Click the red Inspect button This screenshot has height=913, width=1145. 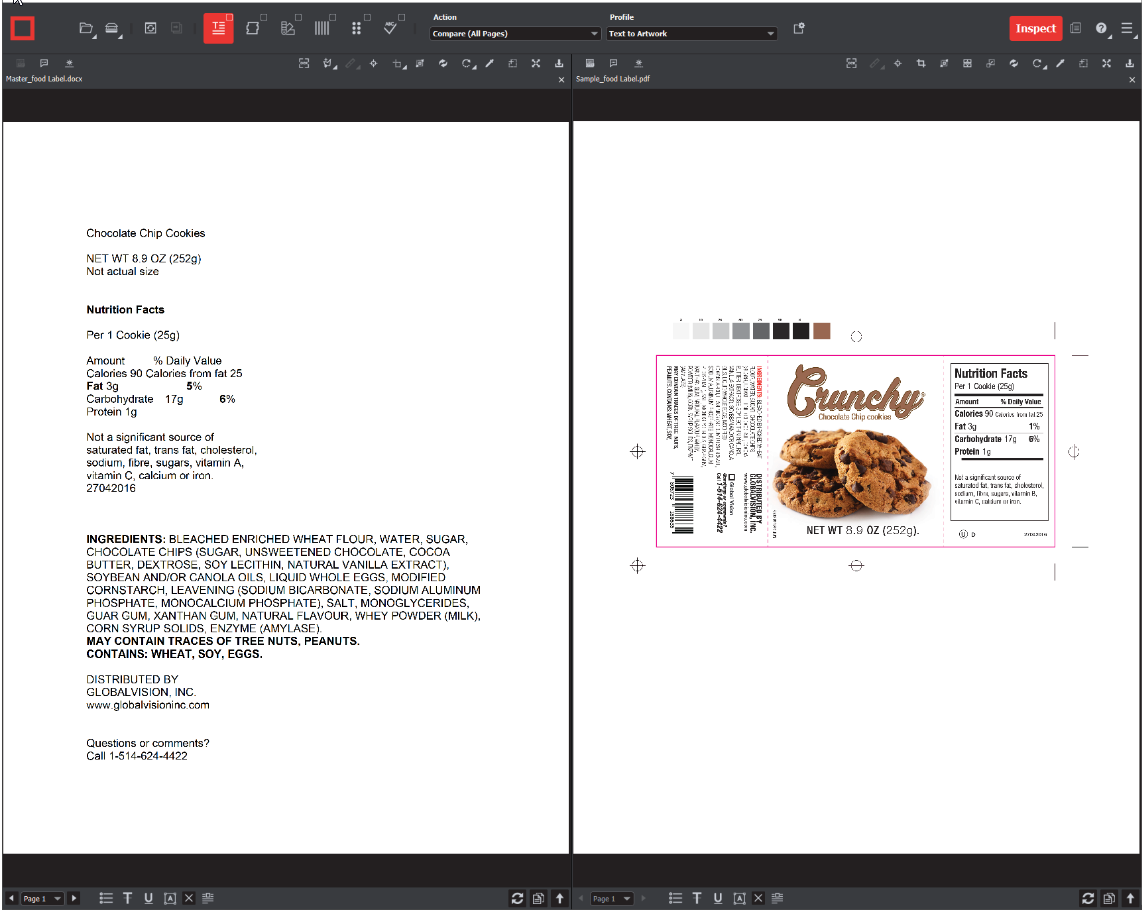[1035, 28]
